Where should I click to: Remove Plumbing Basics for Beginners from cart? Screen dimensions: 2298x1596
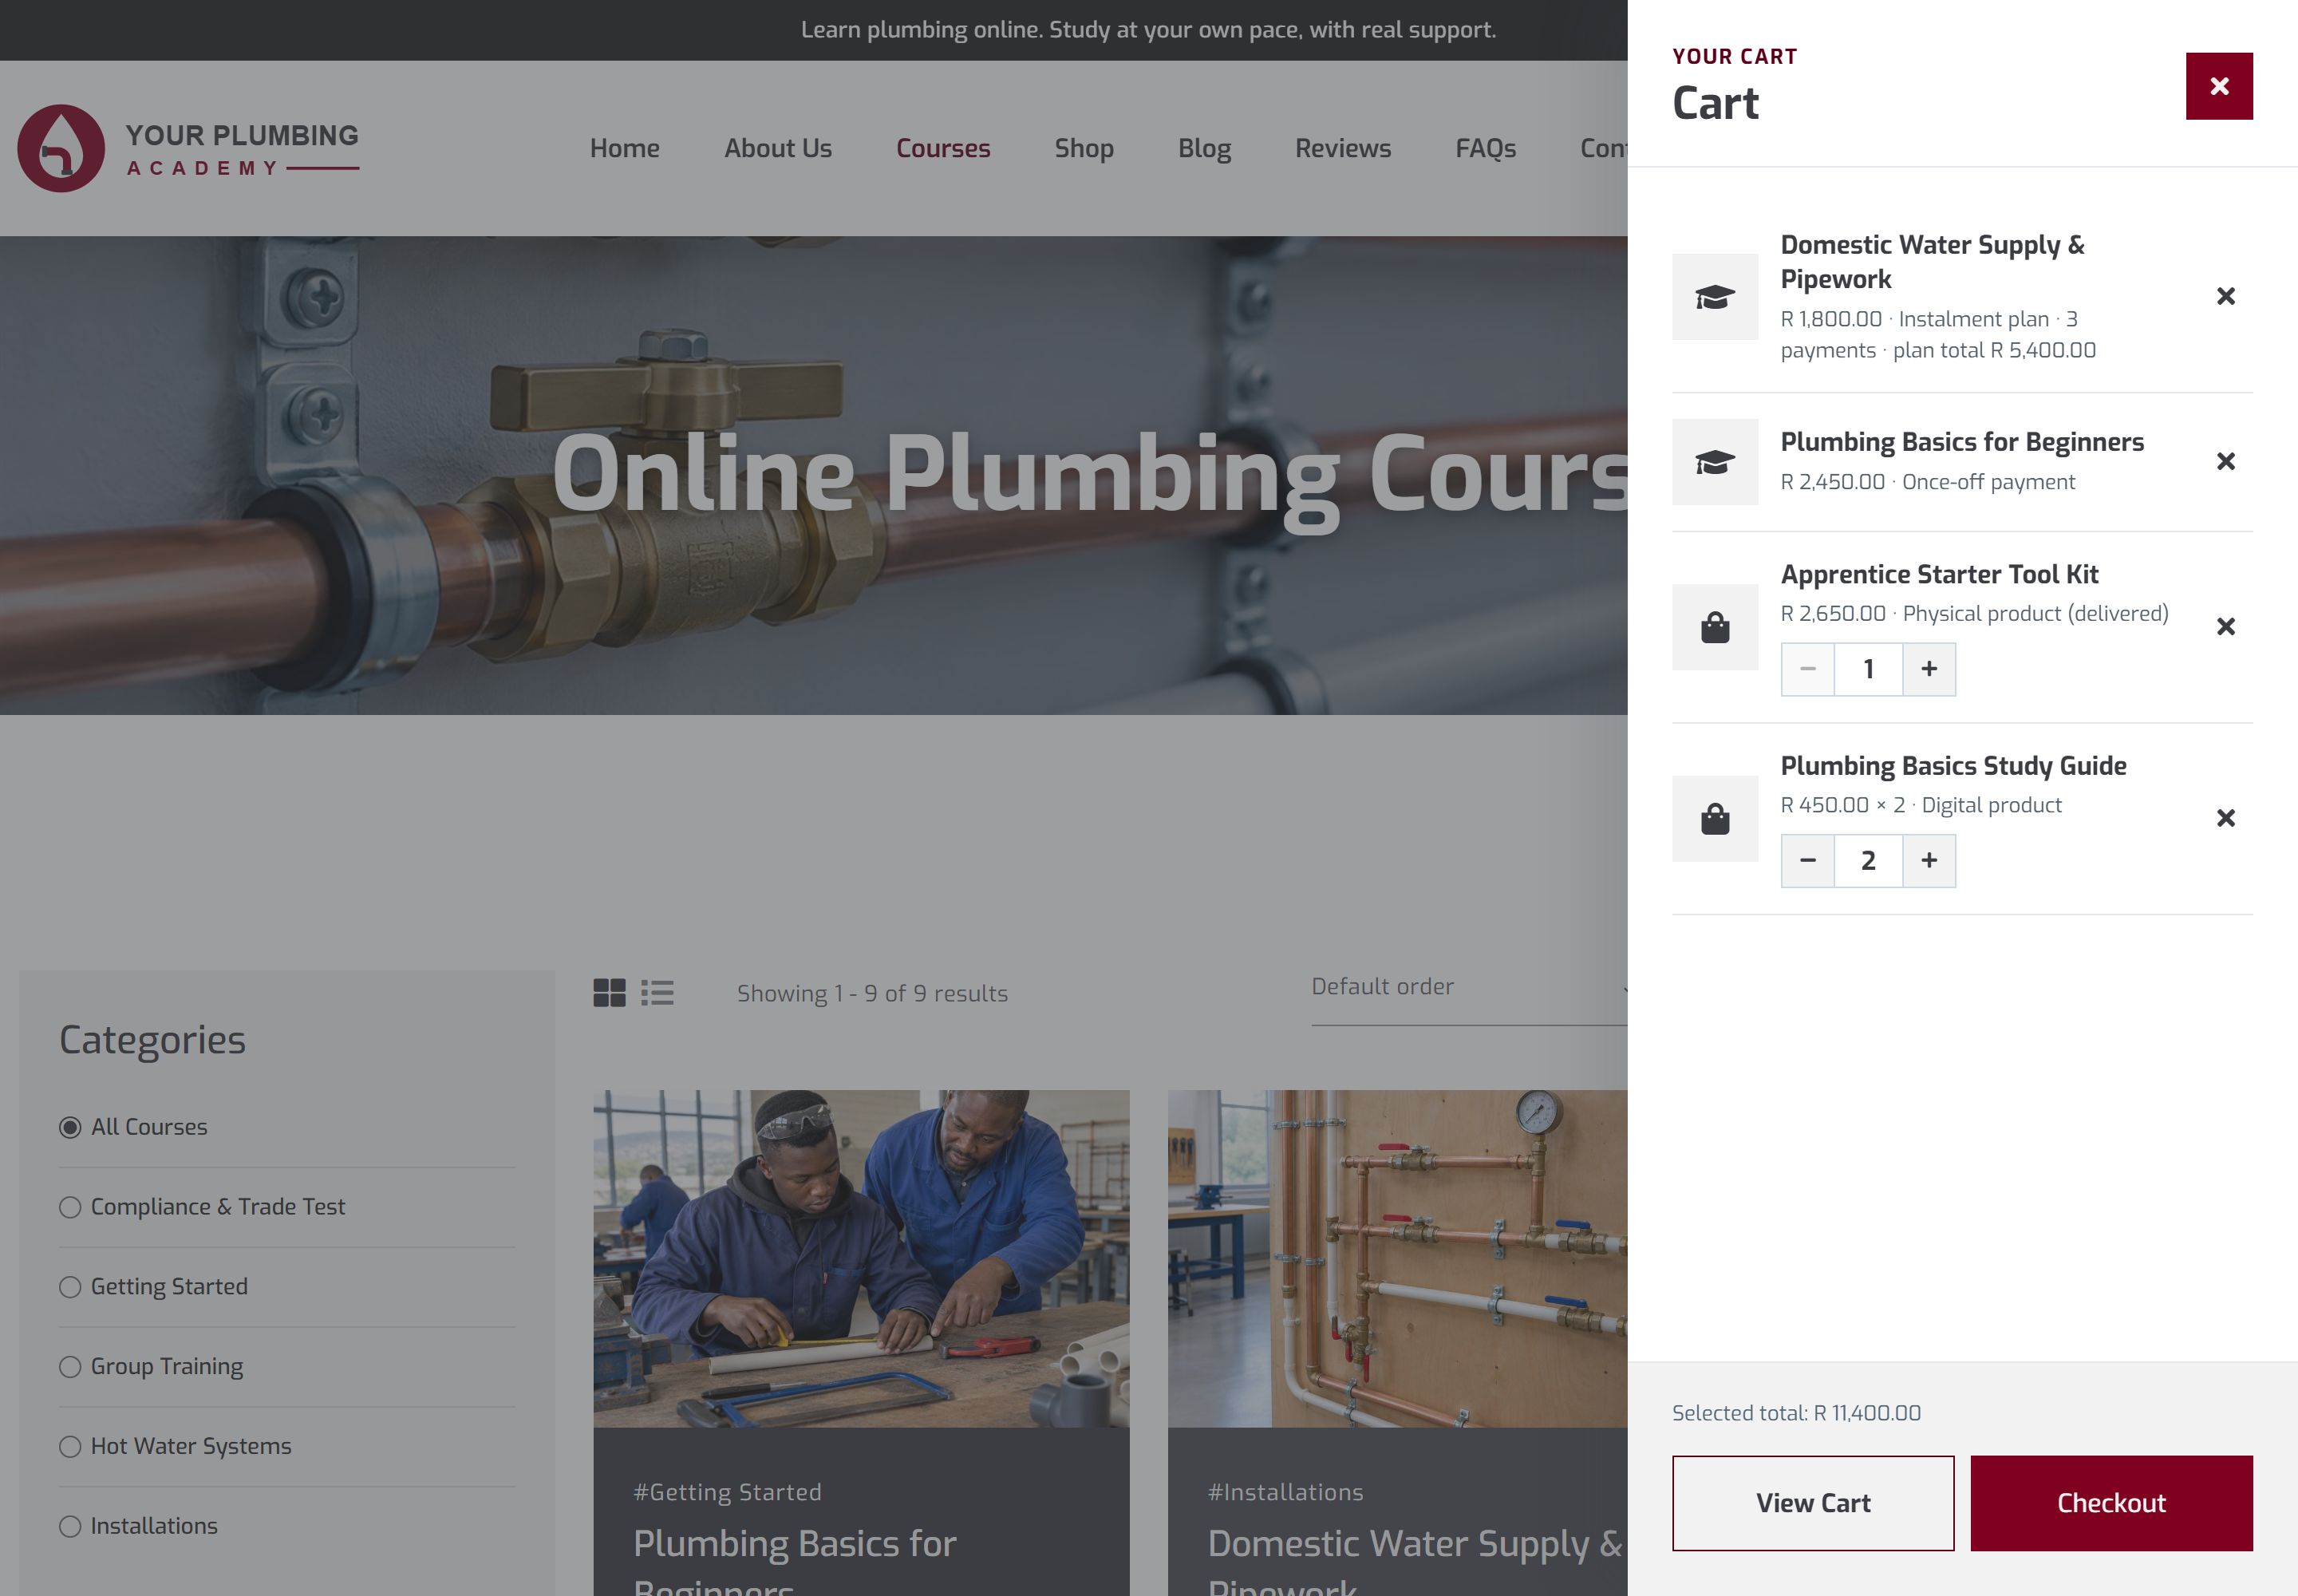pos(2226,461)
